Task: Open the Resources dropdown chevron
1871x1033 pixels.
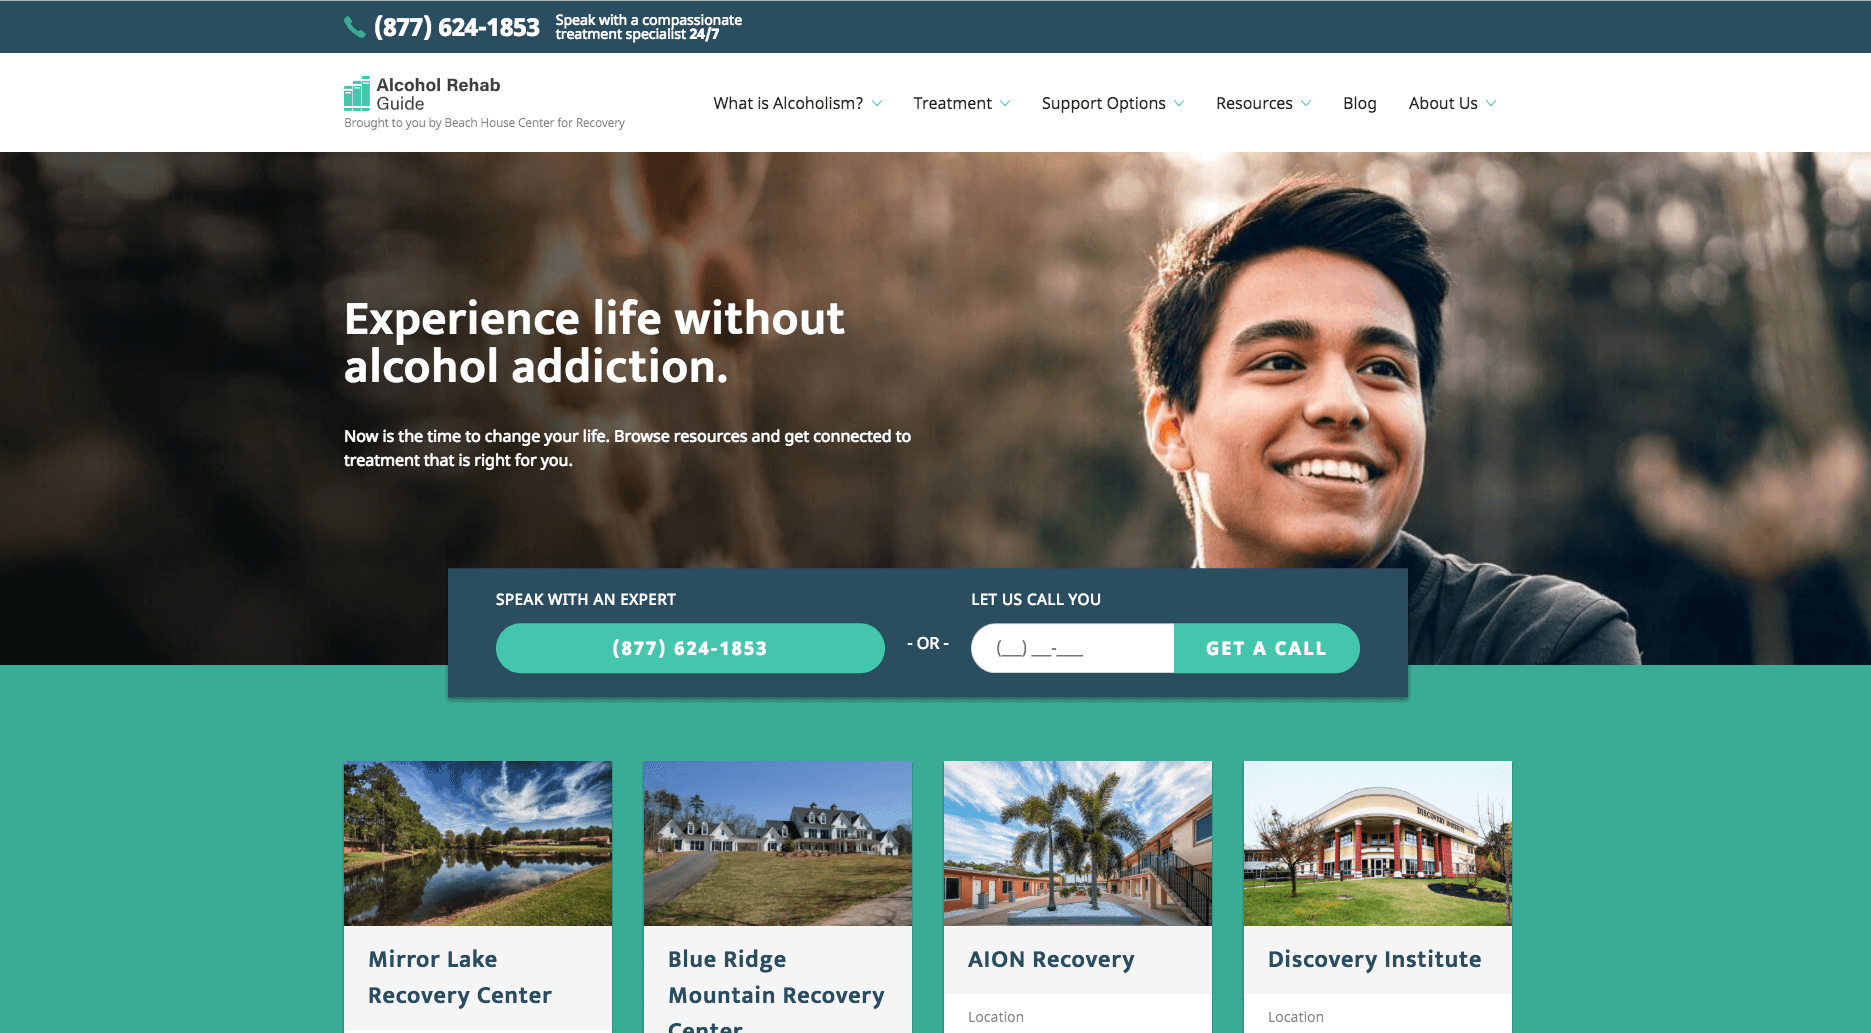Action: pyautogui.click(x=1306, y=103)
